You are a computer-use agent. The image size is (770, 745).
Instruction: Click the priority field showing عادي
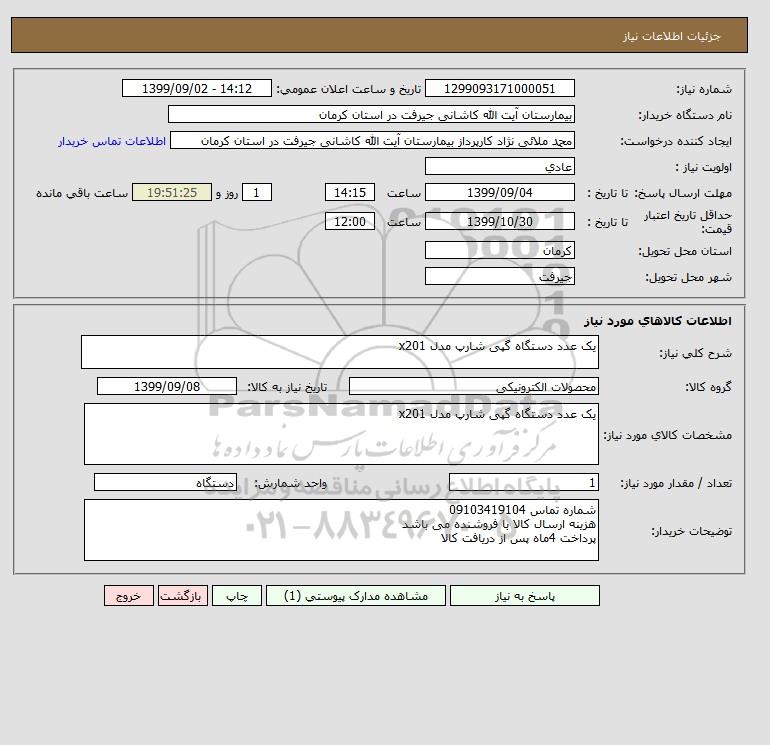click(x=499, y=166)
